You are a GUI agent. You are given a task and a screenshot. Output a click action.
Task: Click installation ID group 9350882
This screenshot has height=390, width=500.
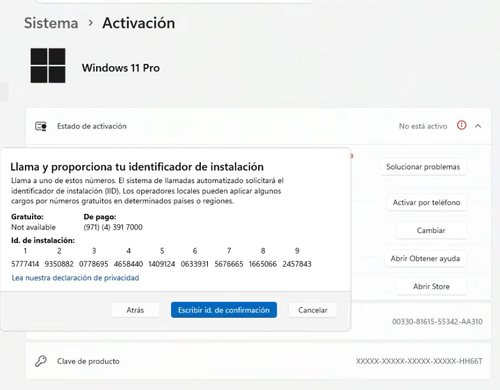click(x=59, y=264)
